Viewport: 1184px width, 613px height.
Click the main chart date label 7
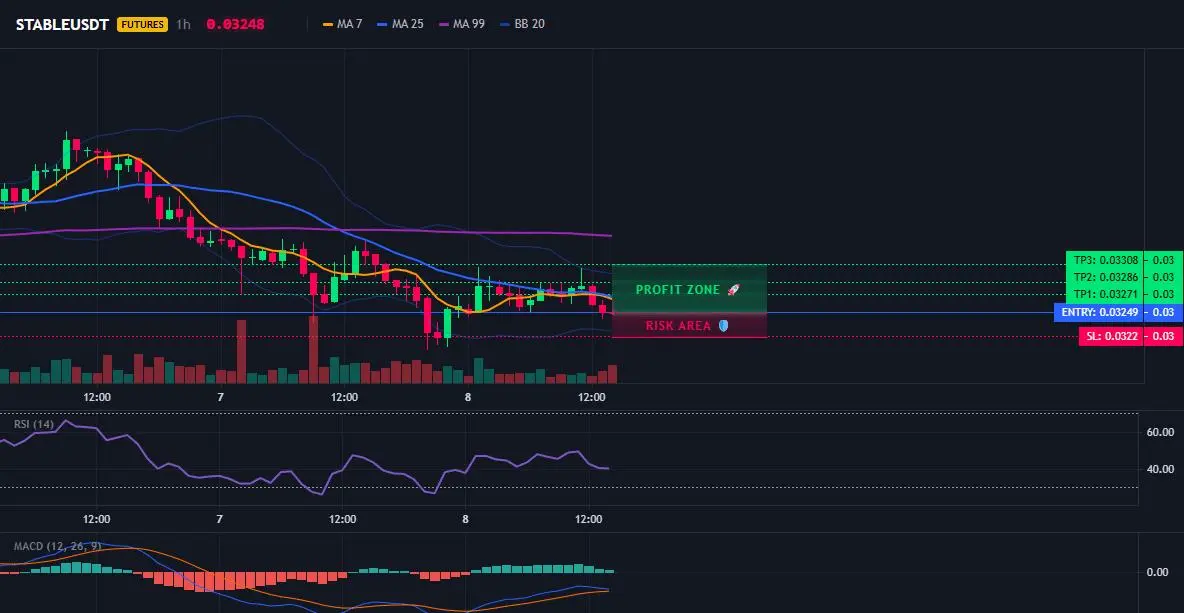coord(220,397)
